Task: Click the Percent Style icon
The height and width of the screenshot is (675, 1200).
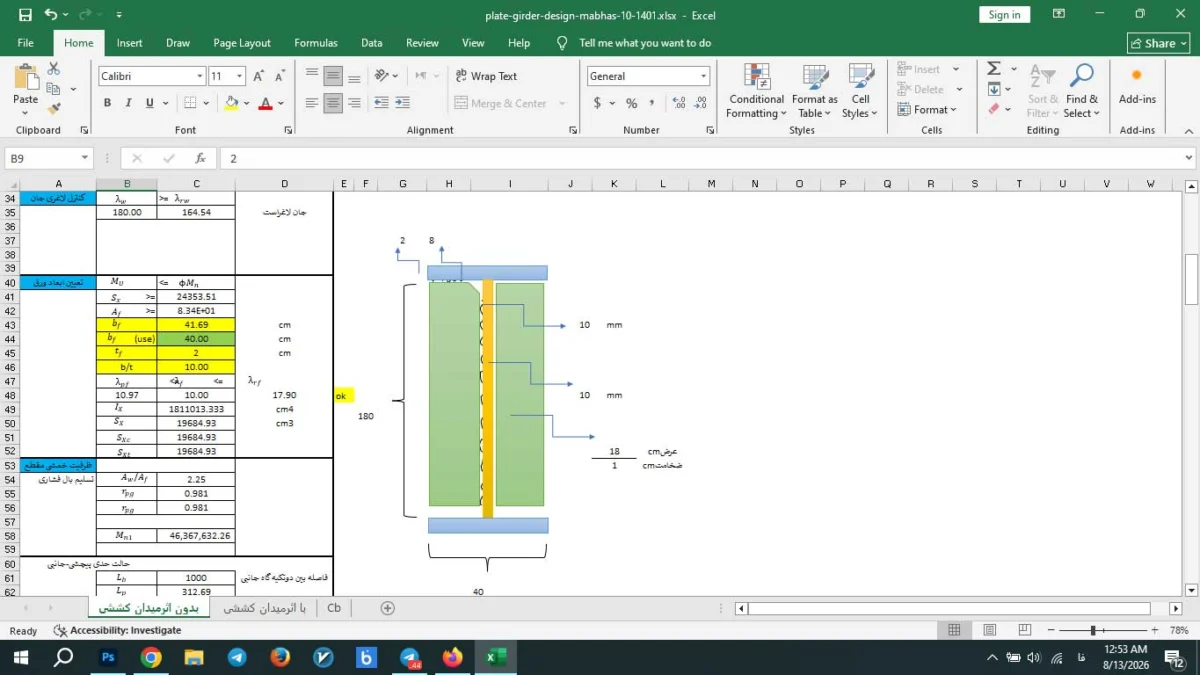Action: [x=631, y=103]
